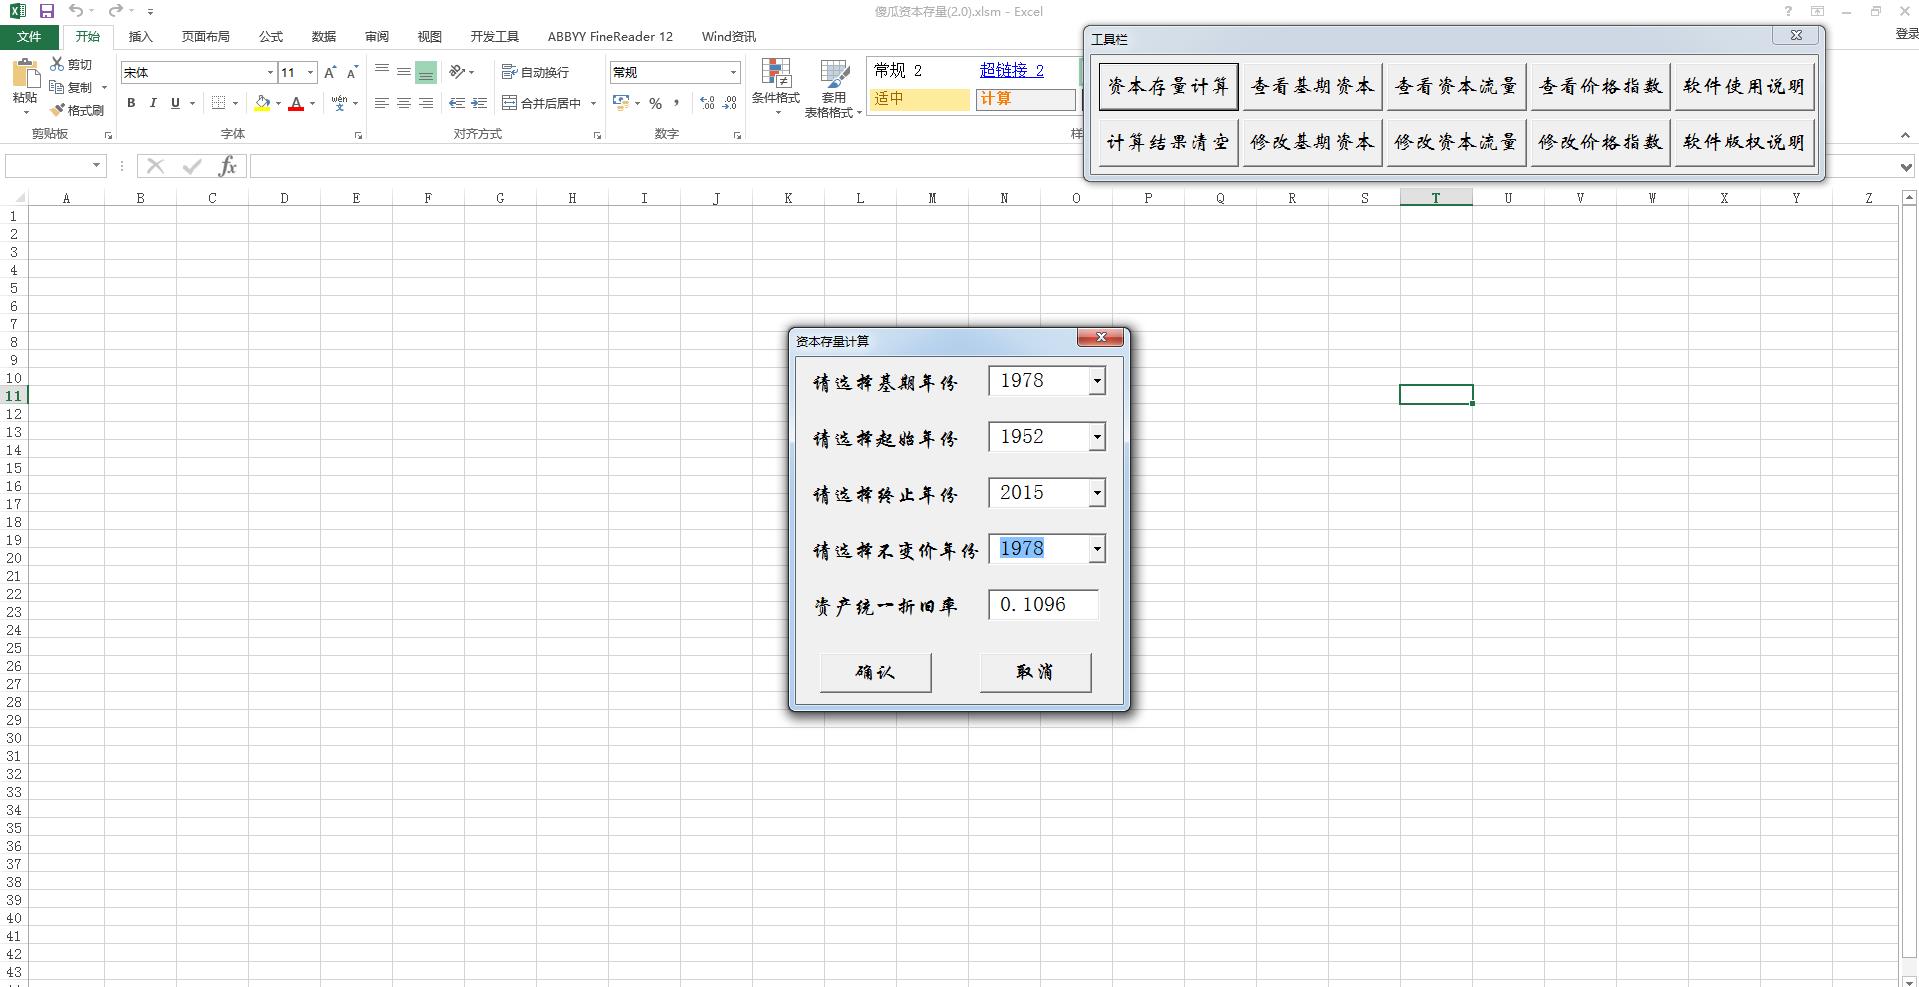Viewport: 1919px width, 987px height.
Task: Switch to the 数据 (Data) tab
Action: pyautogui.click(x=324, y=37)
